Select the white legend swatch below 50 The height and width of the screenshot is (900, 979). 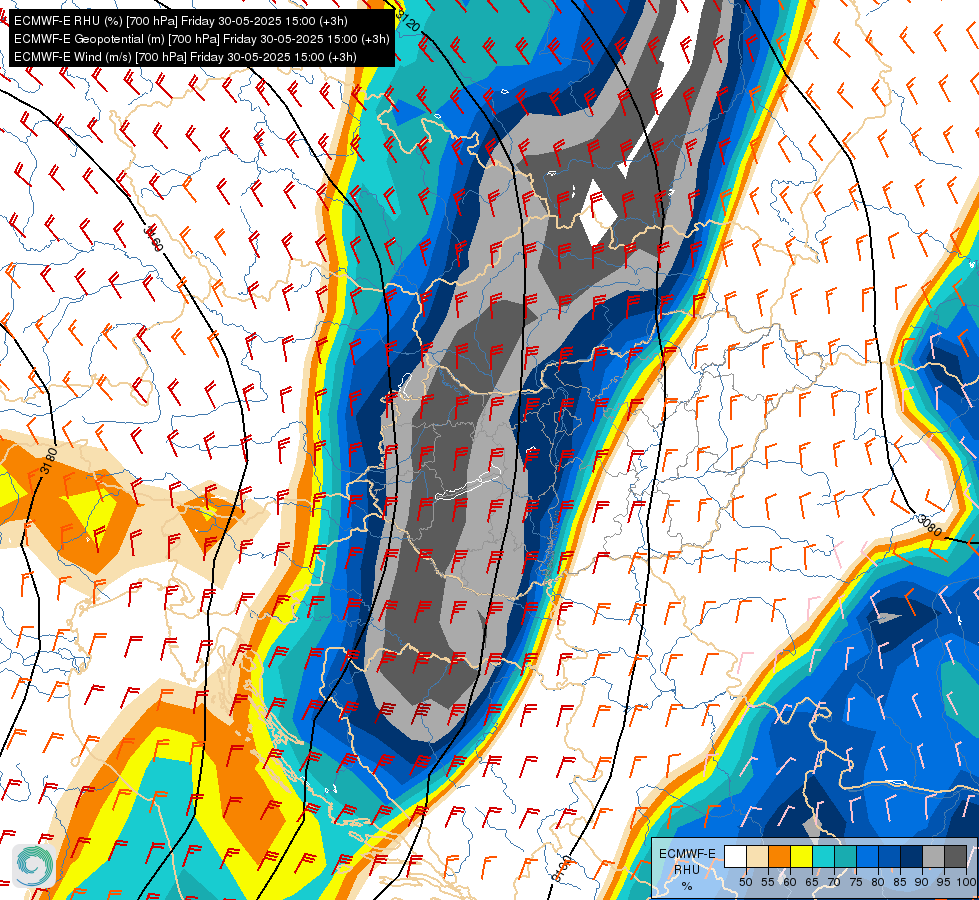[x=735, y=857]
